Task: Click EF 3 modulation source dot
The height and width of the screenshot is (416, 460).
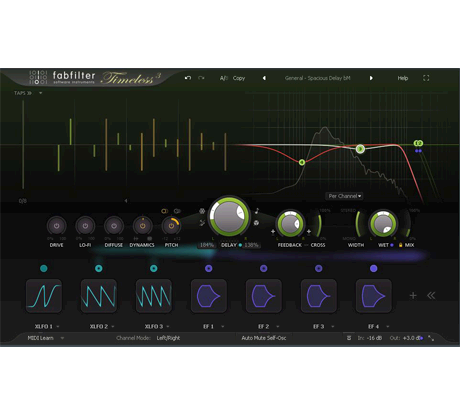Action: tap(319, 268)
